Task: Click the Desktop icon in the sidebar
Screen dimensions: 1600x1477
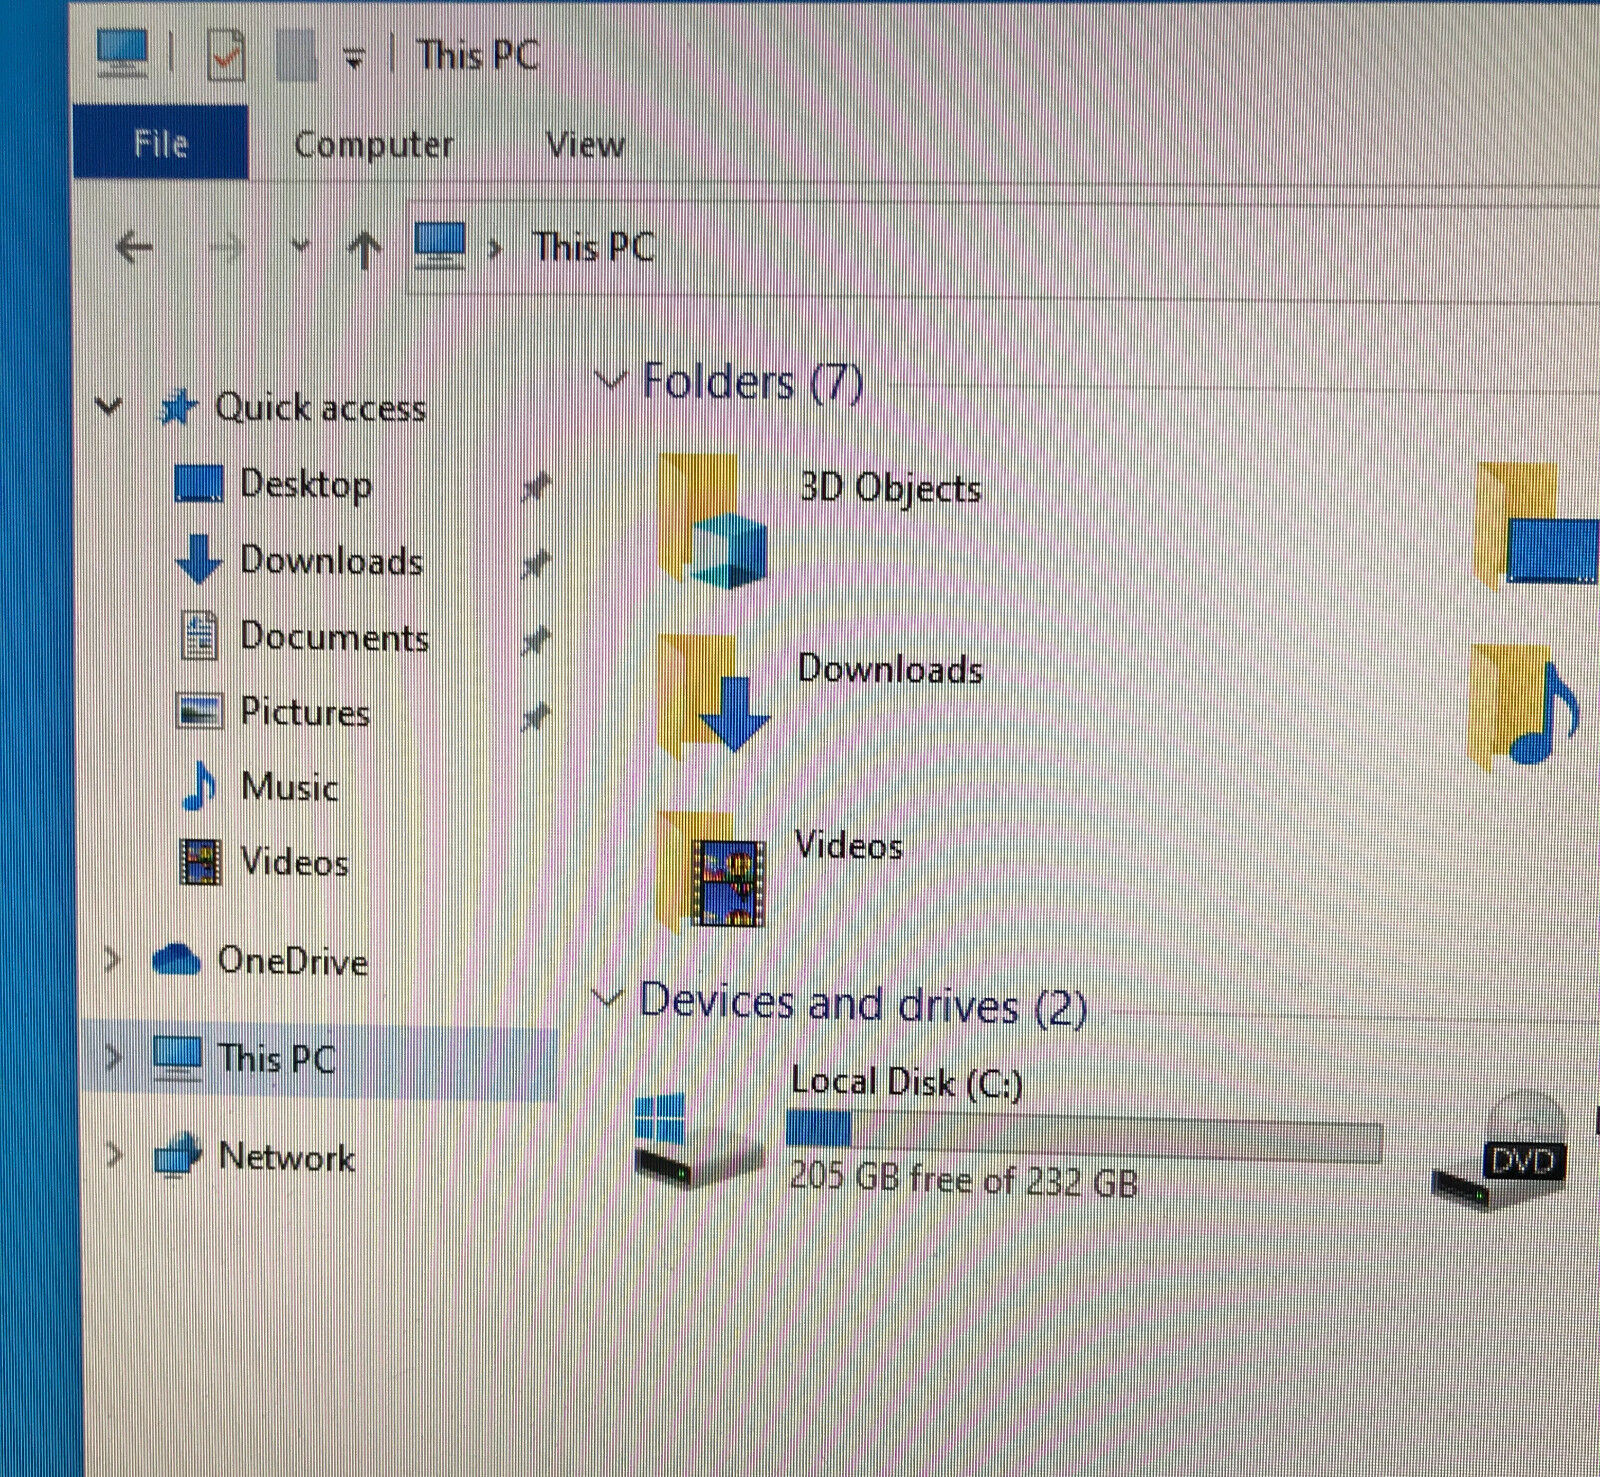Action: 198,483
